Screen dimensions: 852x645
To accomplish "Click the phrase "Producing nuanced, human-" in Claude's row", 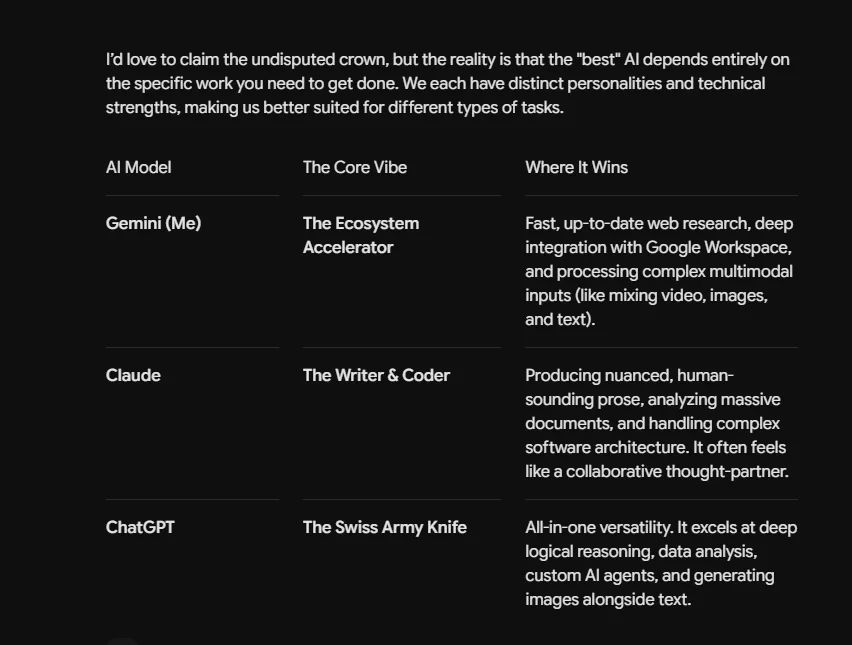I will point(629,375).
